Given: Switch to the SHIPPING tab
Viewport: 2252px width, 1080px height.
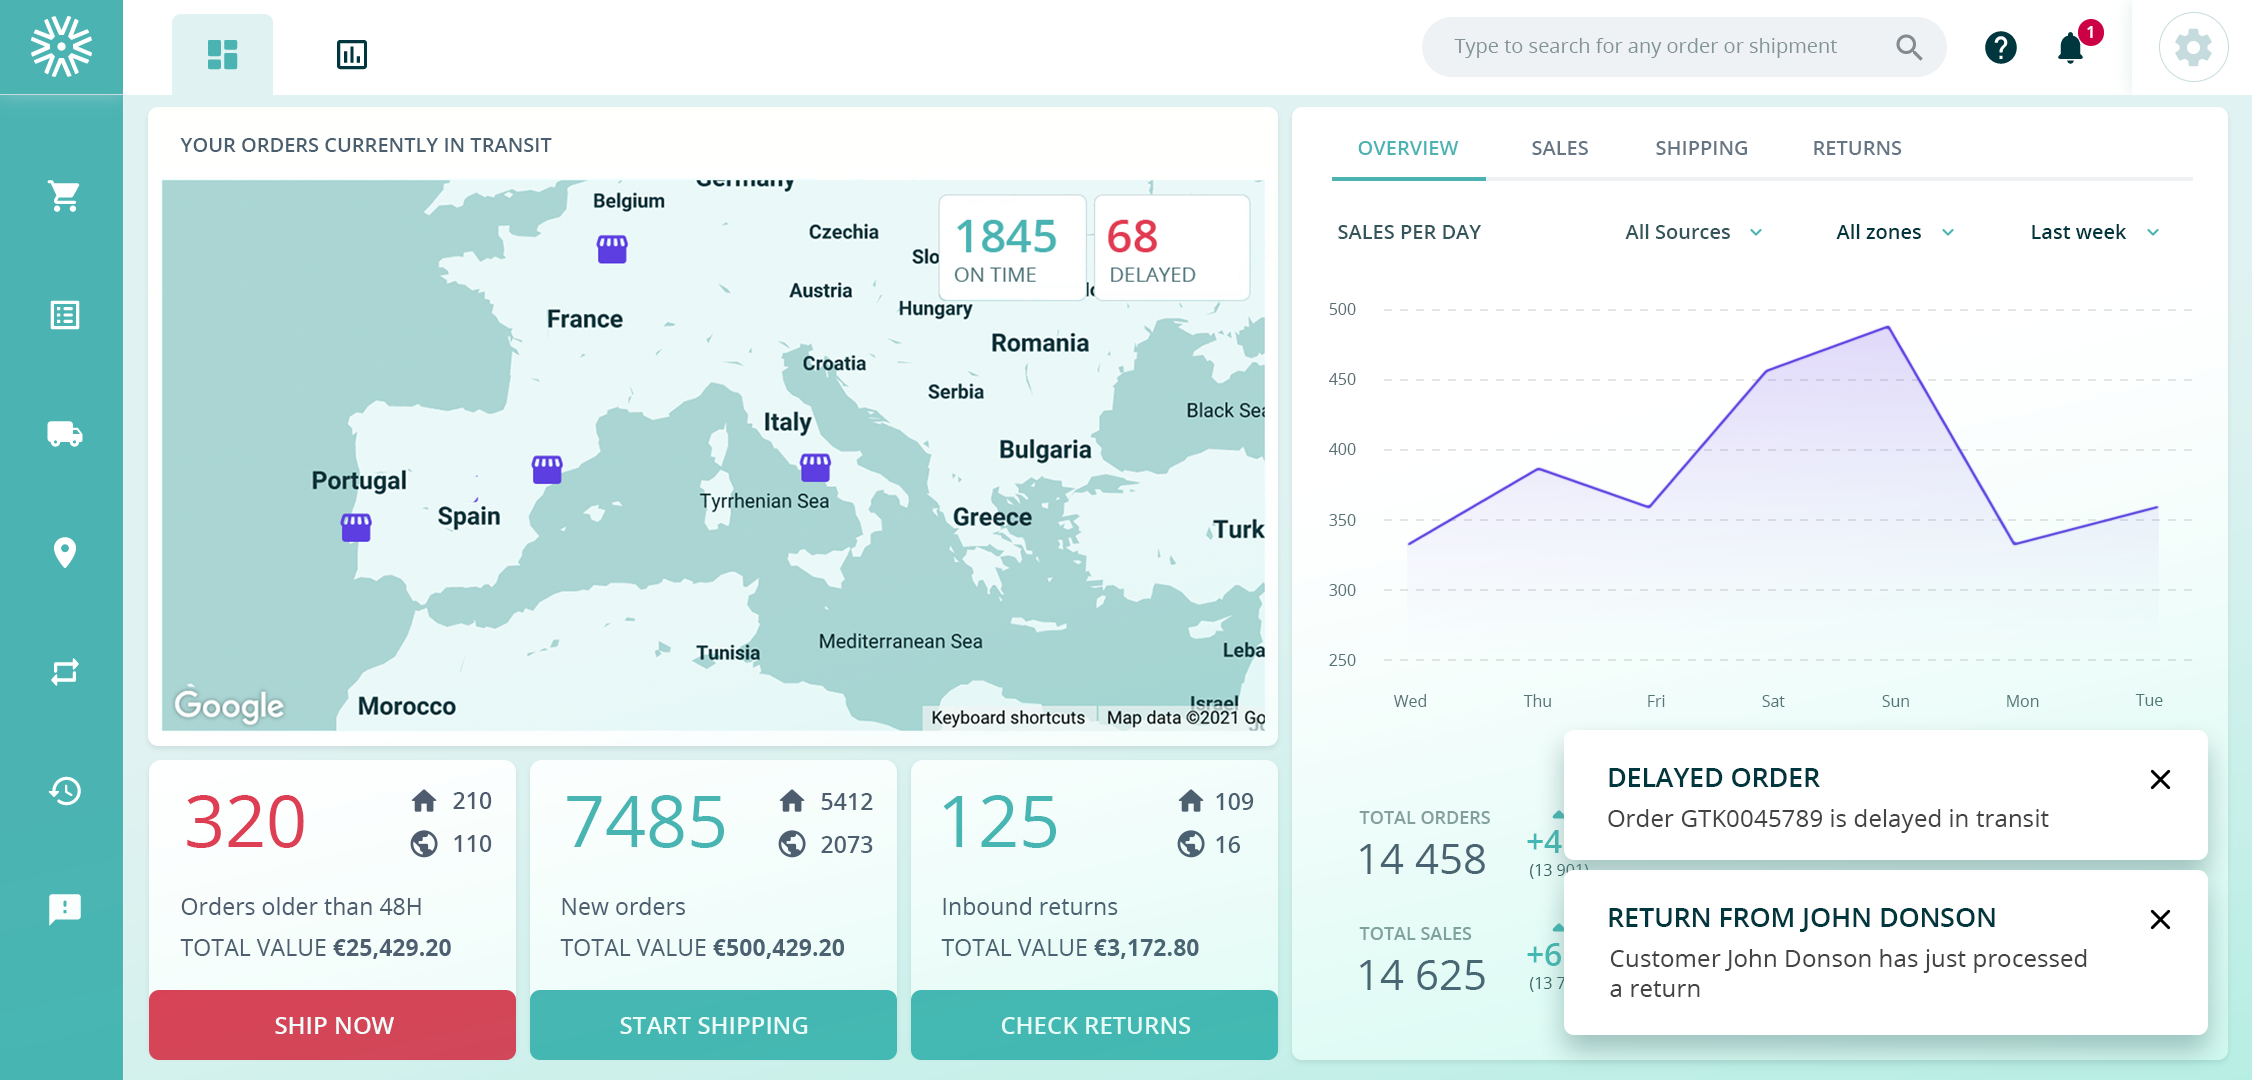Looking at the screenshot, I should [1700, 148].
